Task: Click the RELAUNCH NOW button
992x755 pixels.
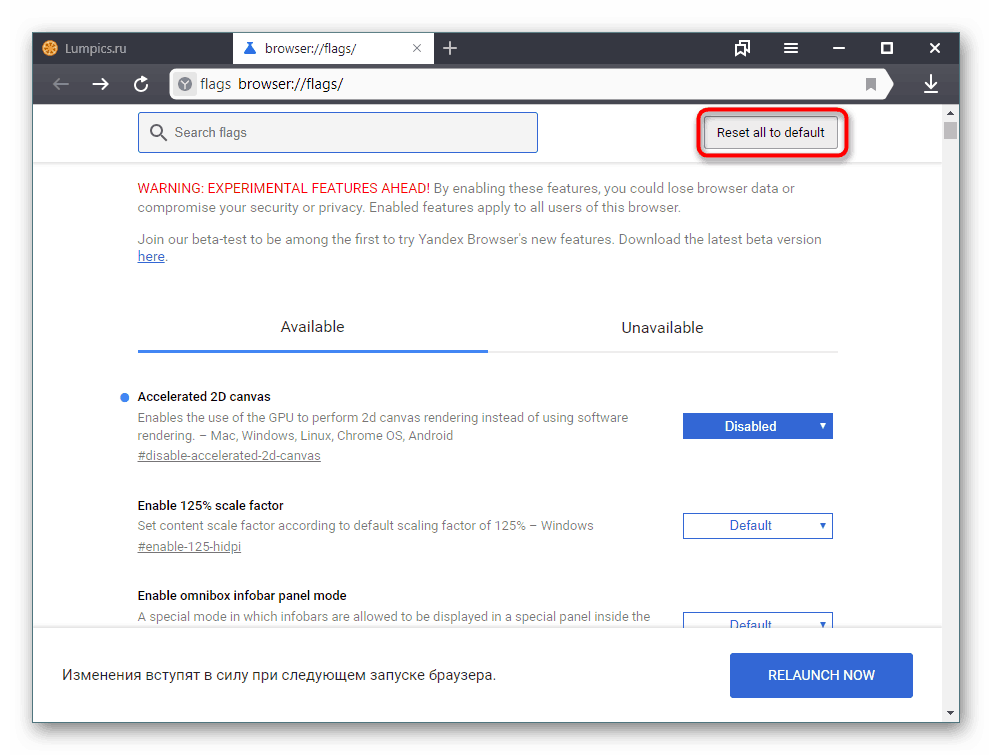Action: (x=820, y=675)
